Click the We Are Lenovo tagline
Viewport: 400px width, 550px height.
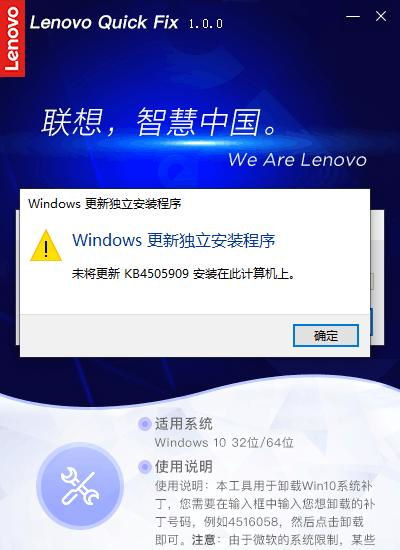(x=298, y=160)
